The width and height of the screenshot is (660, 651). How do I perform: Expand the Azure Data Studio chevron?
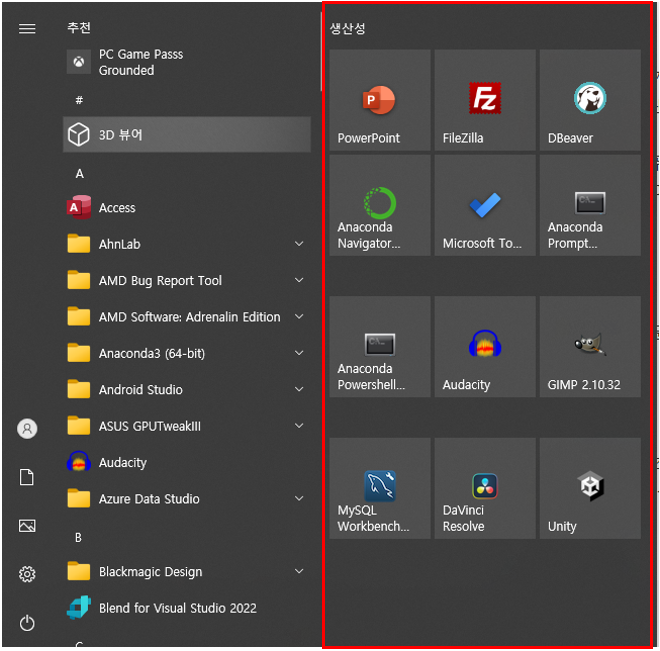click(299, 499)
